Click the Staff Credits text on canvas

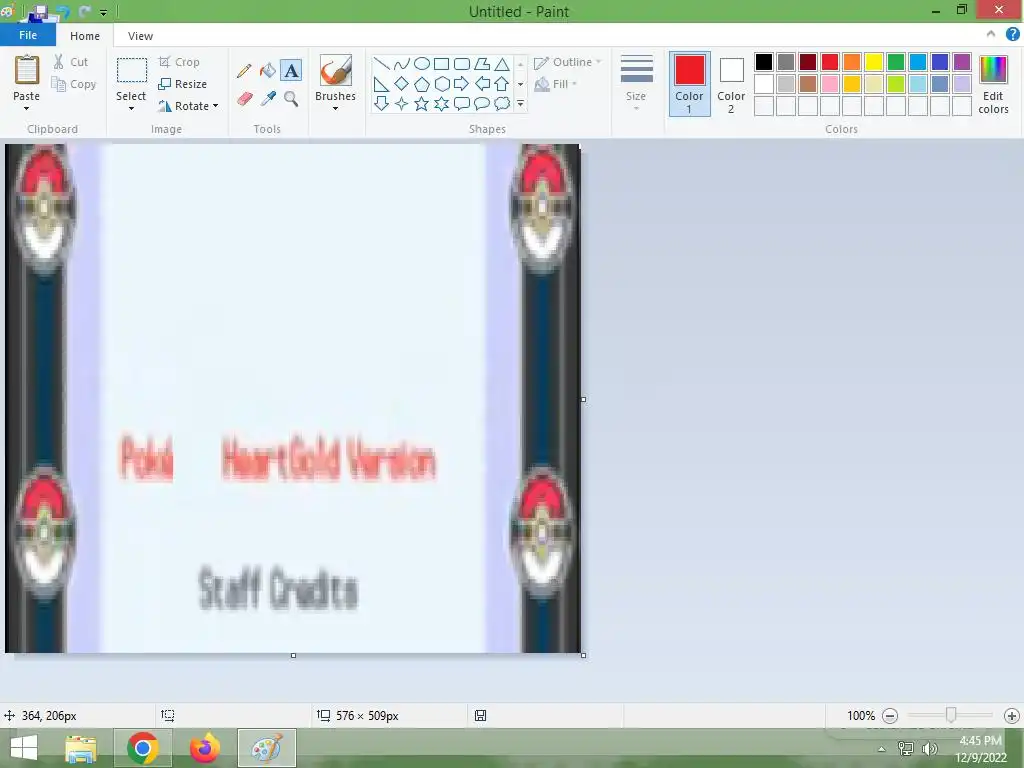[278, 588]
